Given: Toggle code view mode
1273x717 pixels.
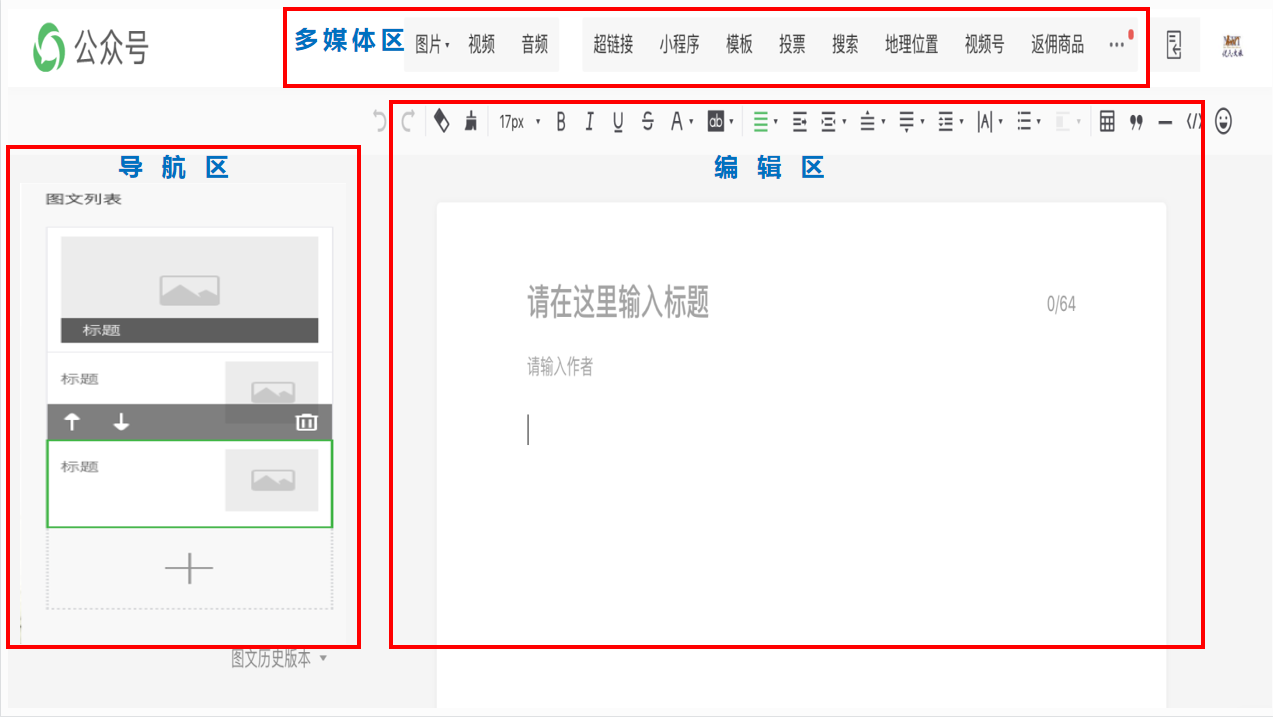Looking at the screenshot, I should pyautogui.click(x=1192, y=120).
